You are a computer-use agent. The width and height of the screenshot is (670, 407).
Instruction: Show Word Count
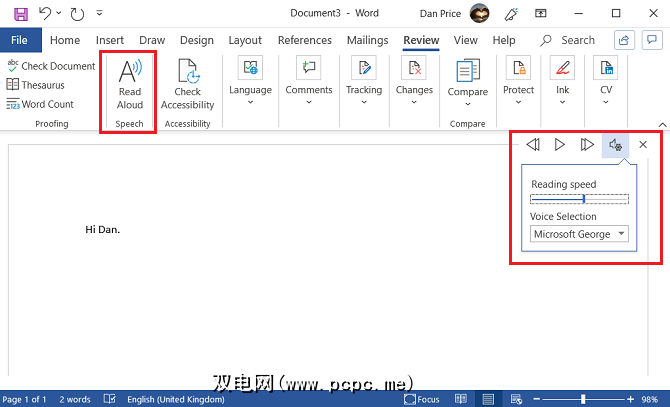coord(40,104)
